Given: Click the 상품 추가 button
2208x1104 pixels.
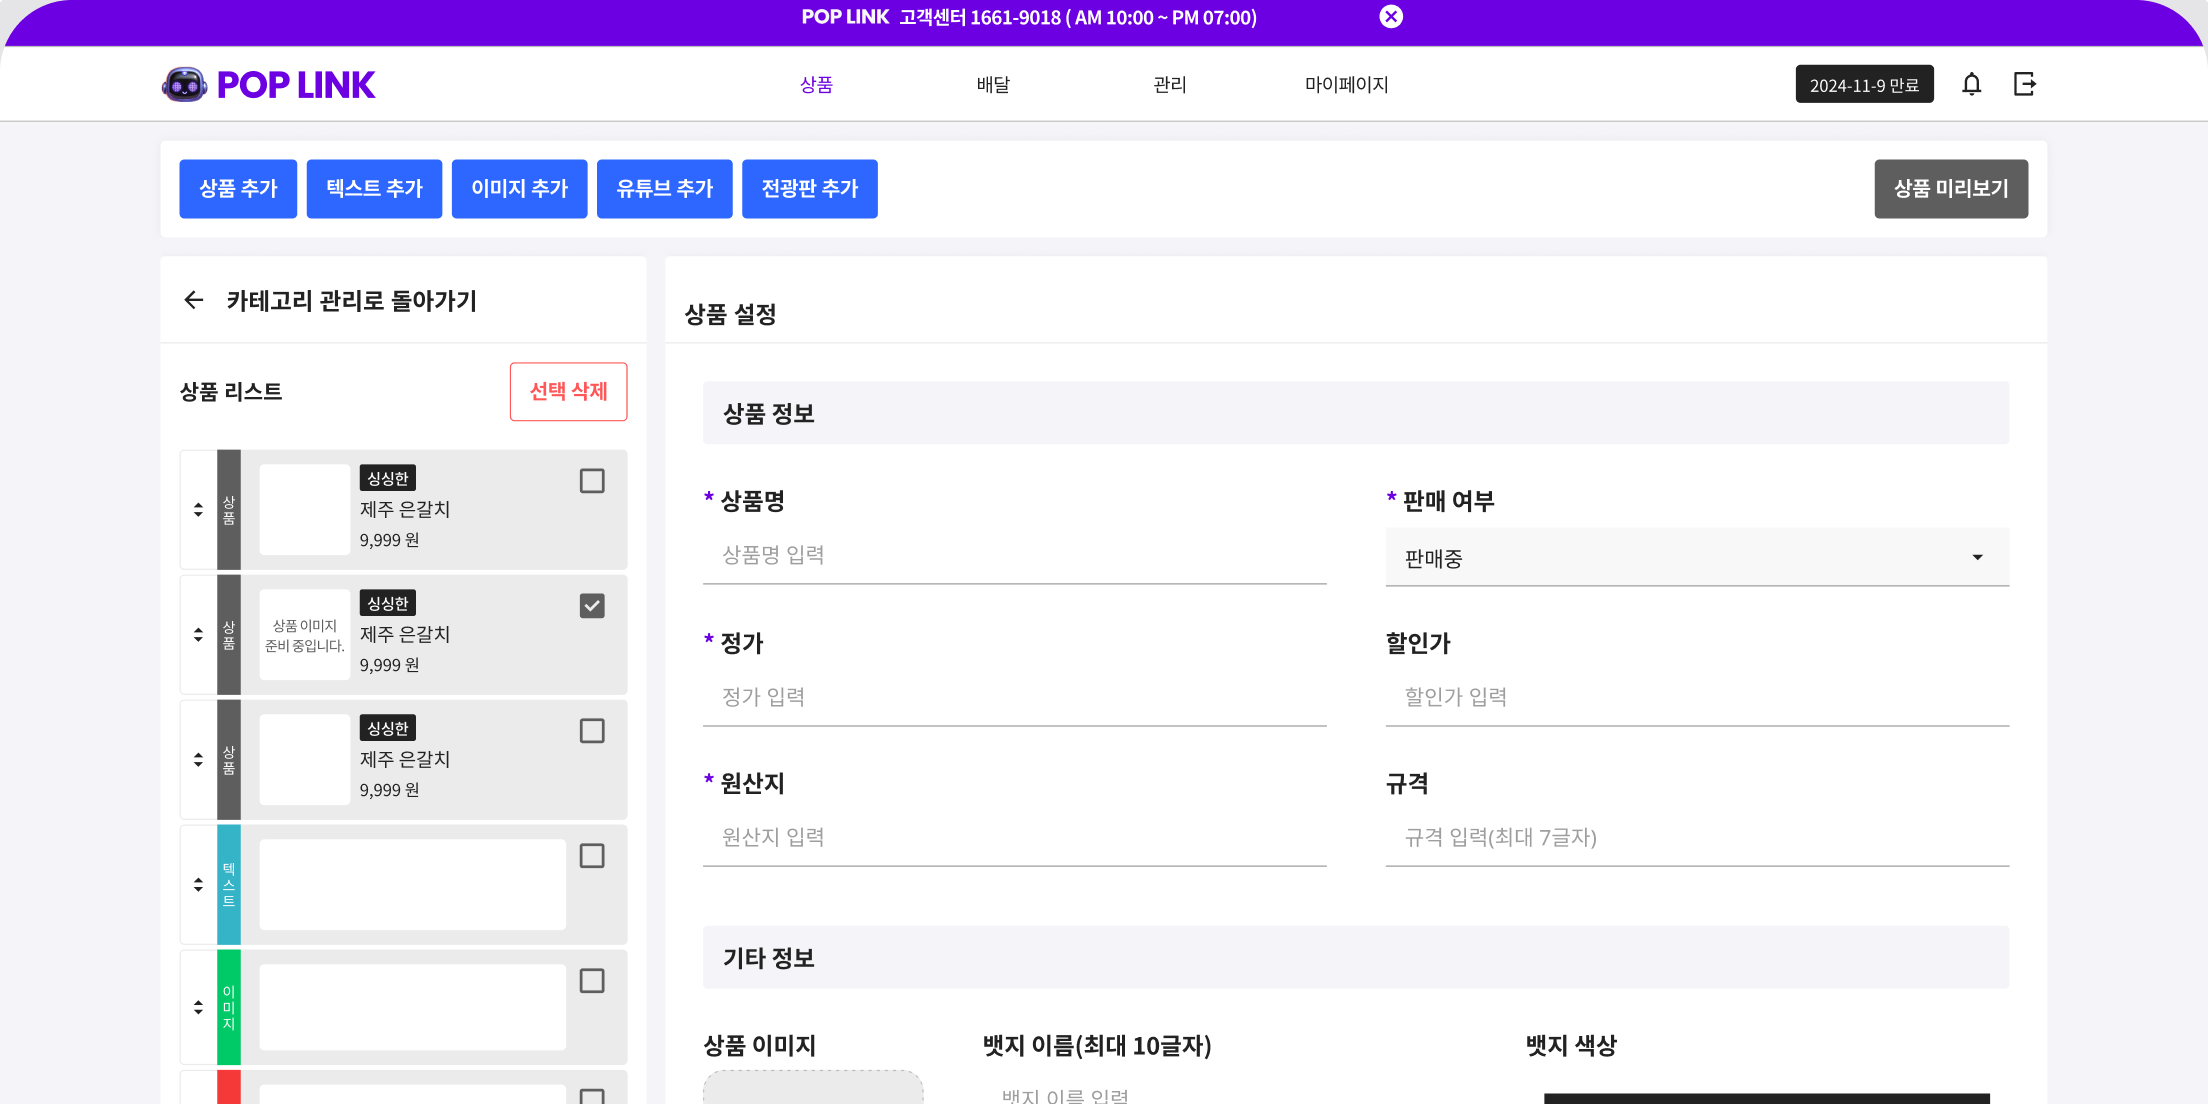Looking at the screenshot, I should pos(238,188).
